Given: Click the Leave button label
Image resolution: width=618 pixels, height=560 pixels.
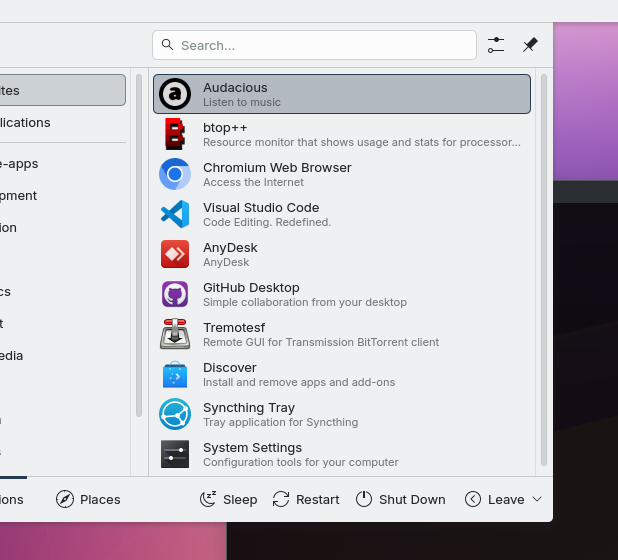Looking at the screenshot, I should click(x=506, y=500).
